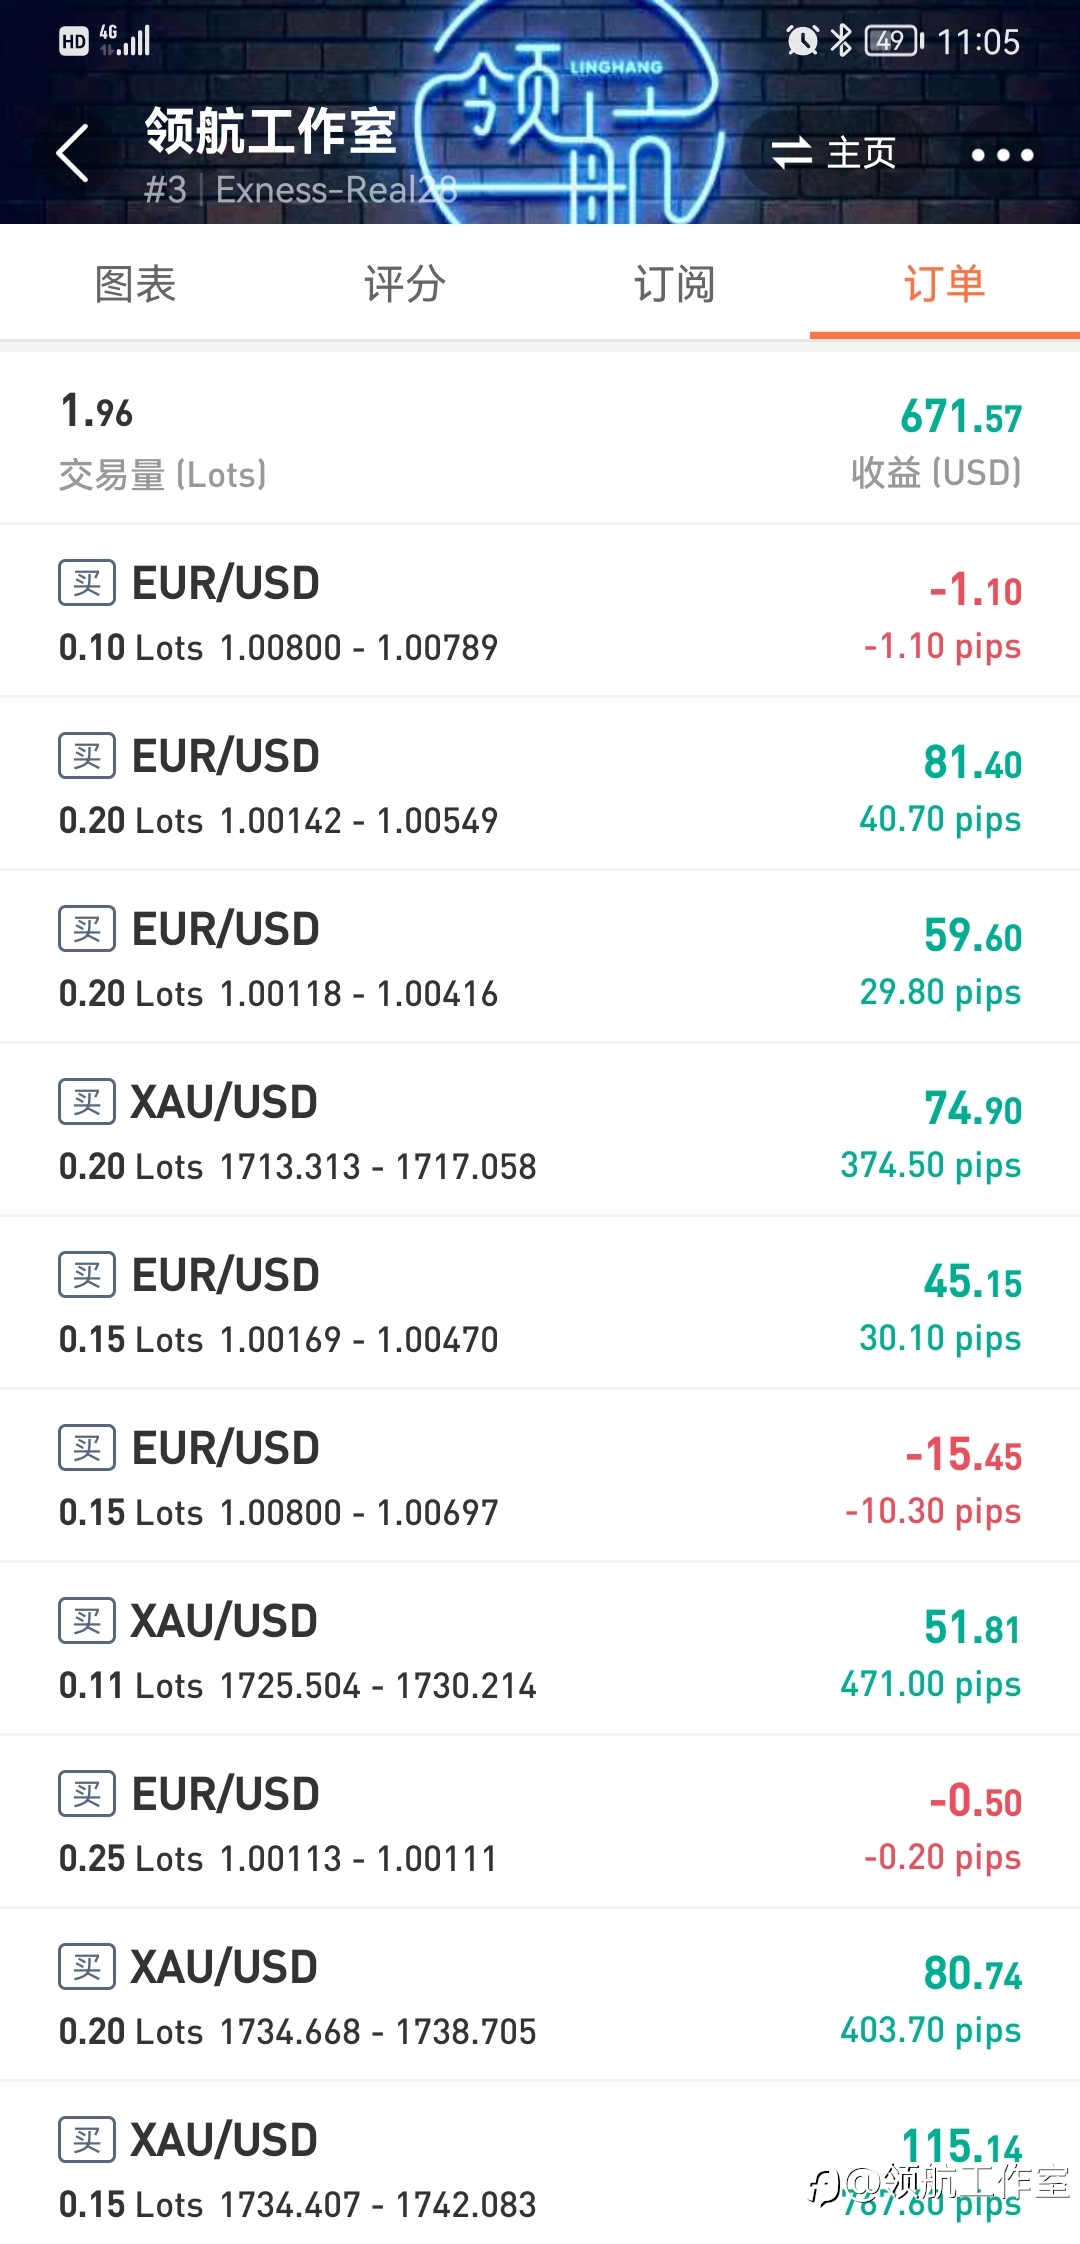Open the EUR/USD order with 81.40 profit
Viewport: 1080px width, 2244px height.
pyautogui.click(x=540, y=785)
